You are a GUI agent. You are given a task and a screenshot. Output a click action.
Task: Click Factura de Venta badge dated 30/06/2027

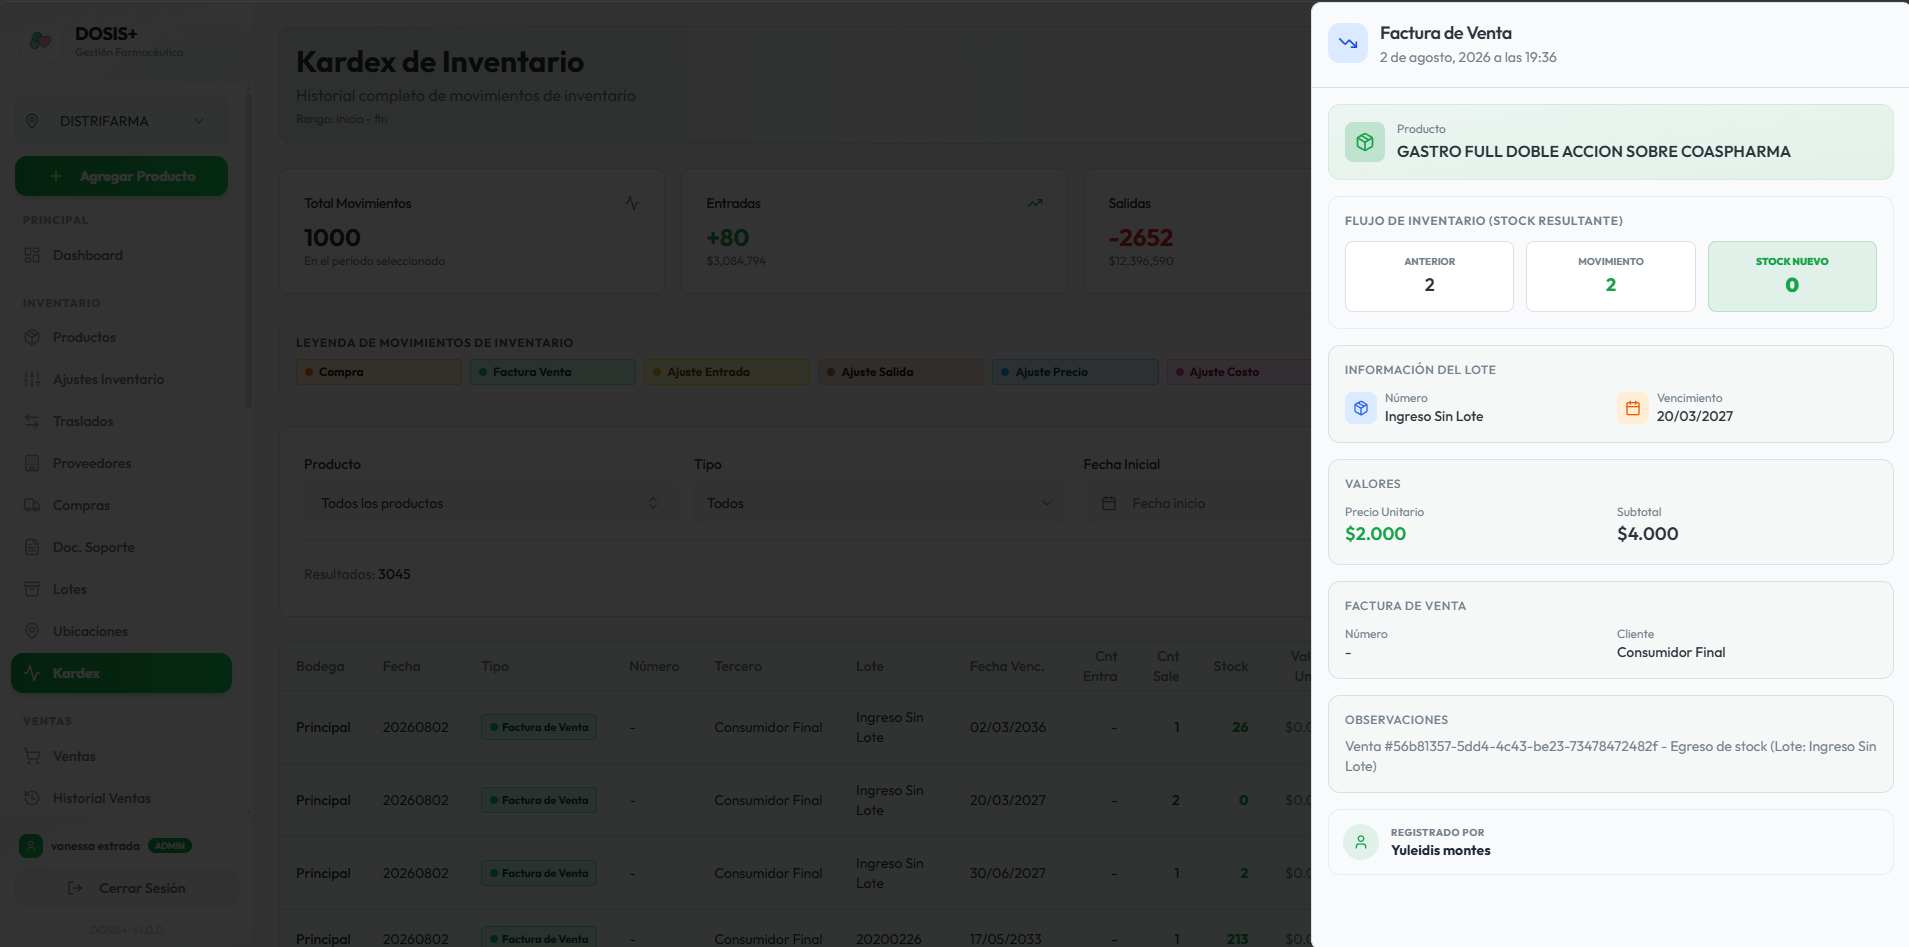pyautogui.click(x=539, y=873)
